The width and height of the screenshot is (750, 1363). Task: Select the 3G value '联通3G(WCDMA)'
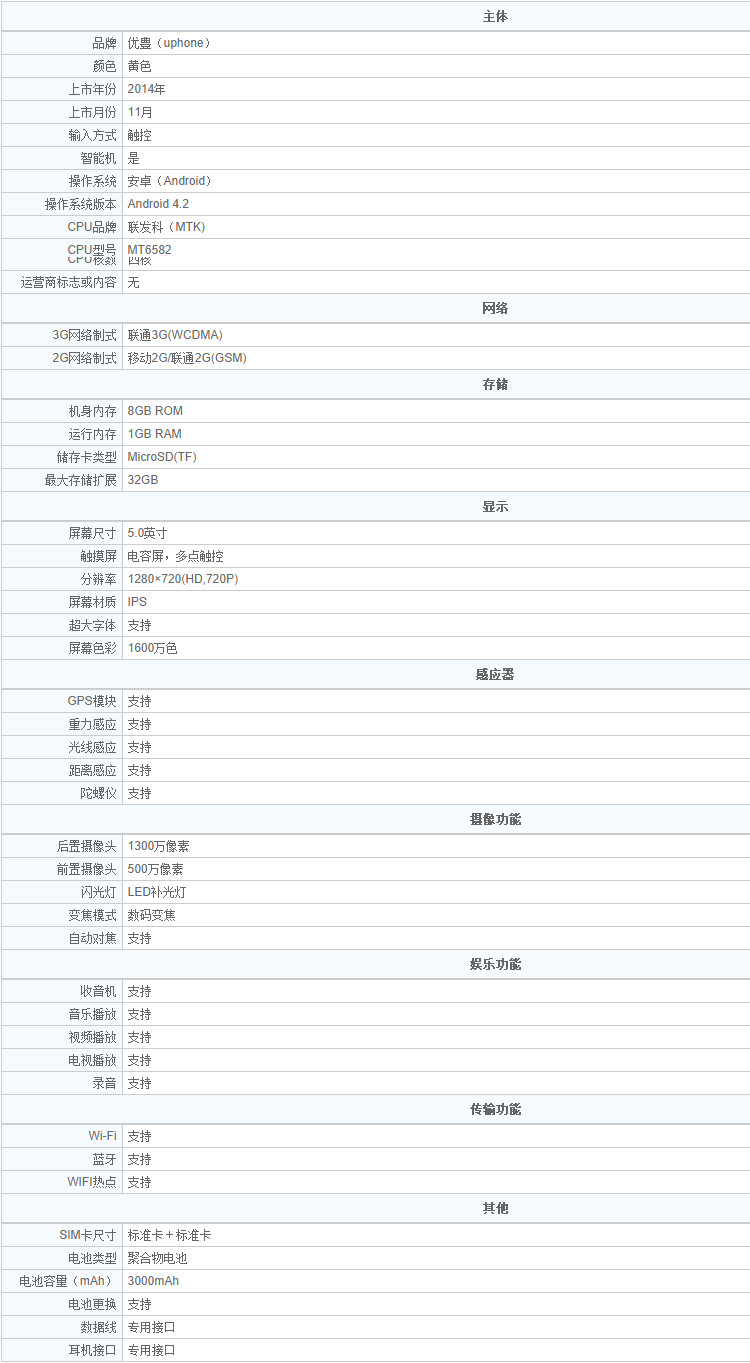174,335
